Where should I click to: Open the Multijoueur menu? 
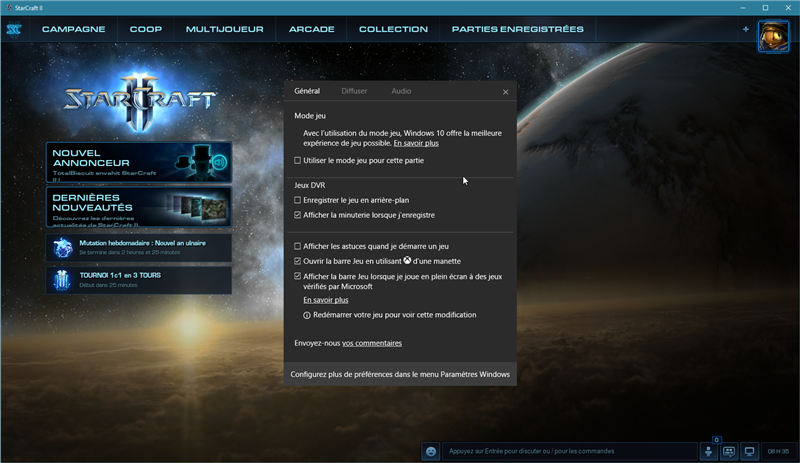click(224, 29)
